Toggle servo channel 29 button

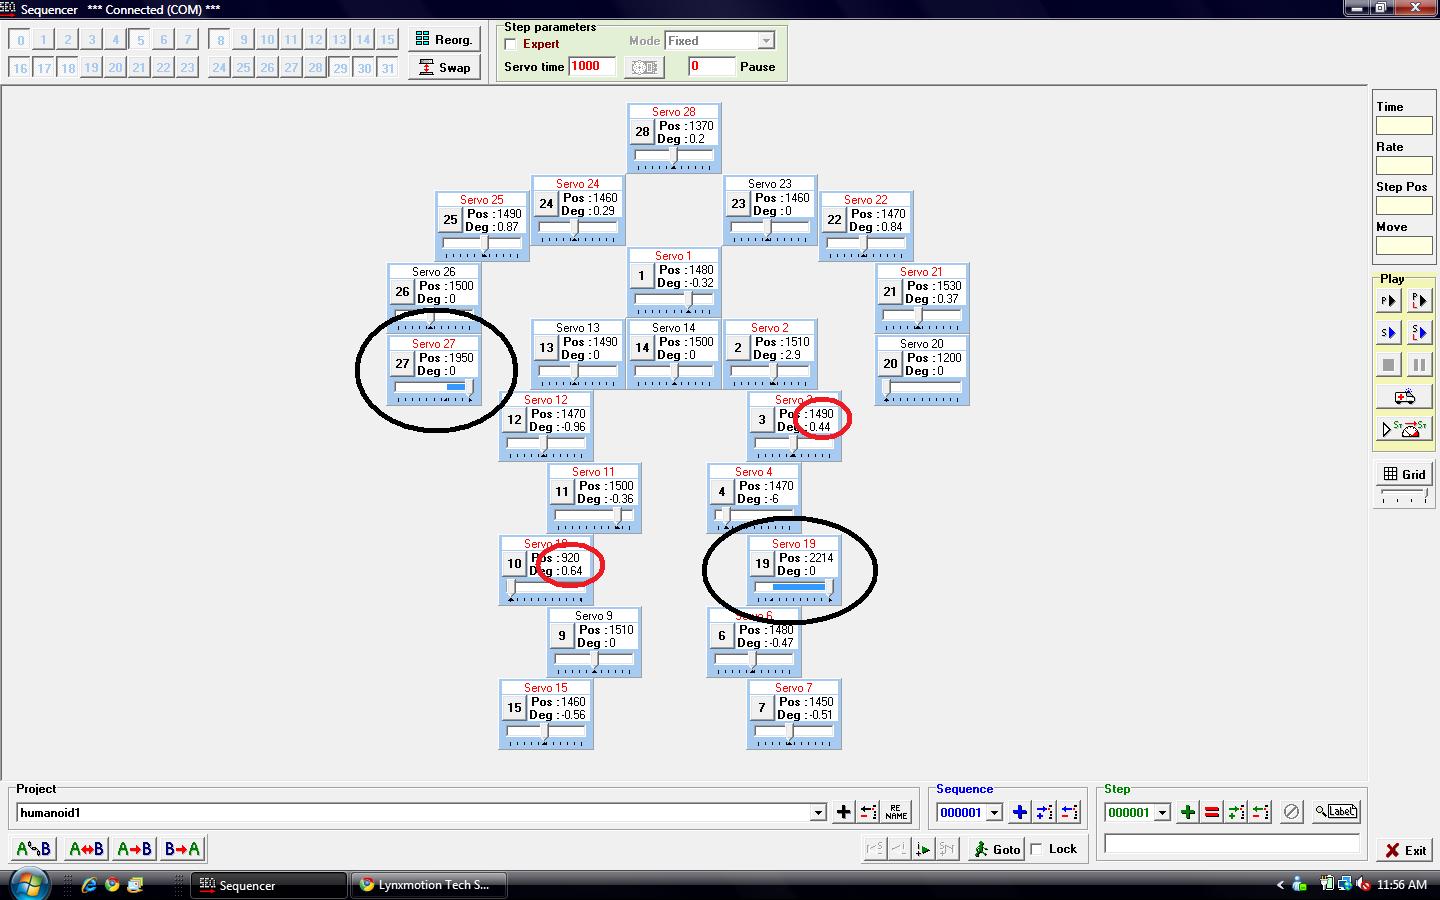(x=340, y=68)
